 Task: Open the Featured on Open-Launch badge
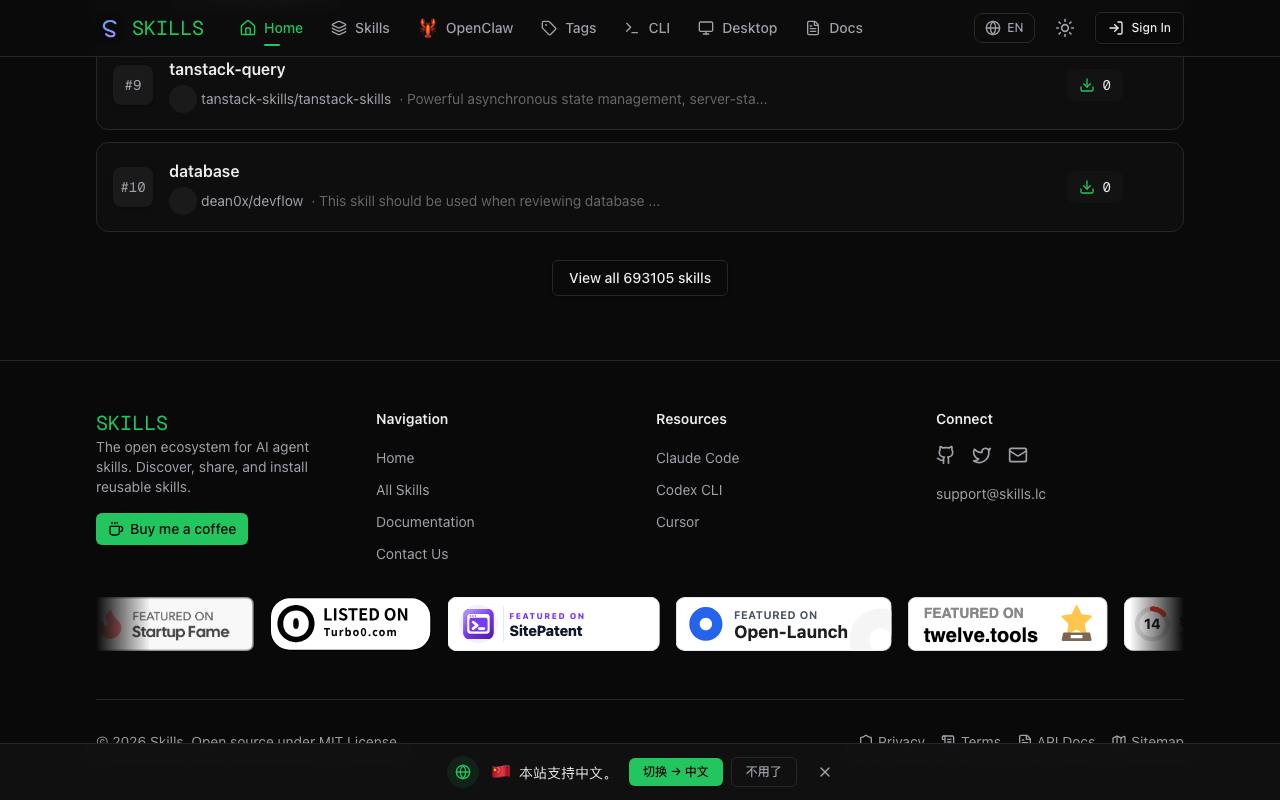pos(784,624)
